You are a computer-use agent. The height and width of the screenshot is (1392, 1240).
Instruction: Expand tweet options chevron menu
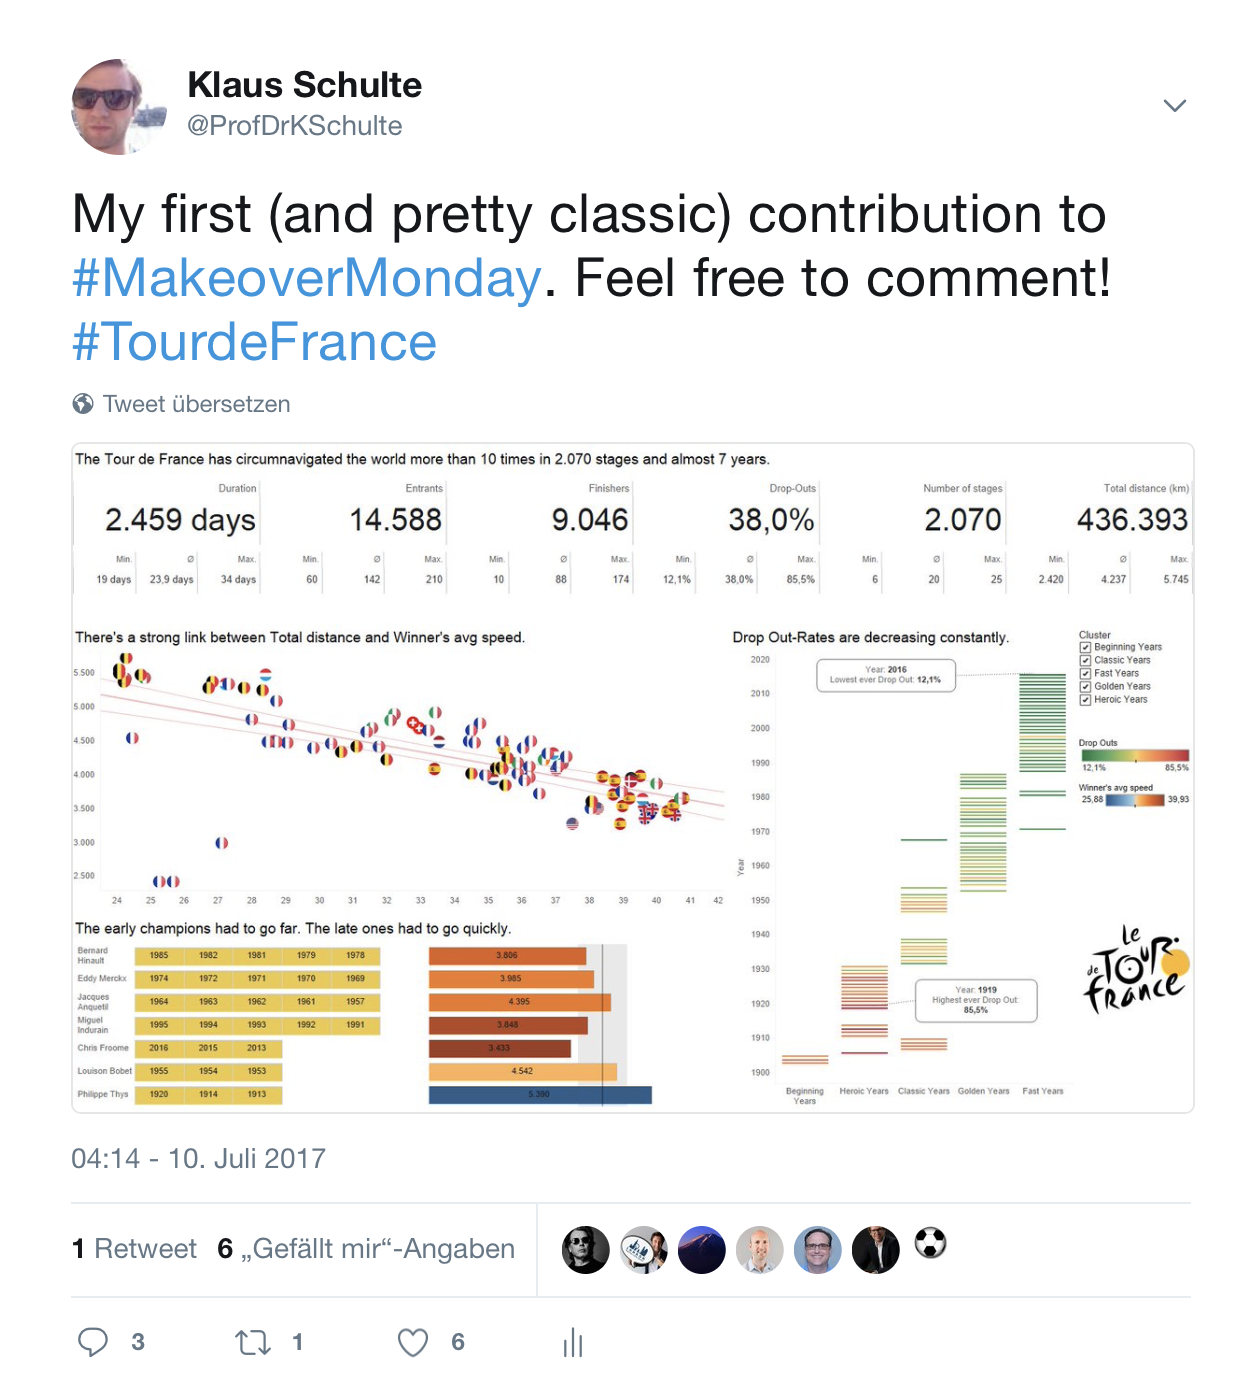(x=1175, y=106)
